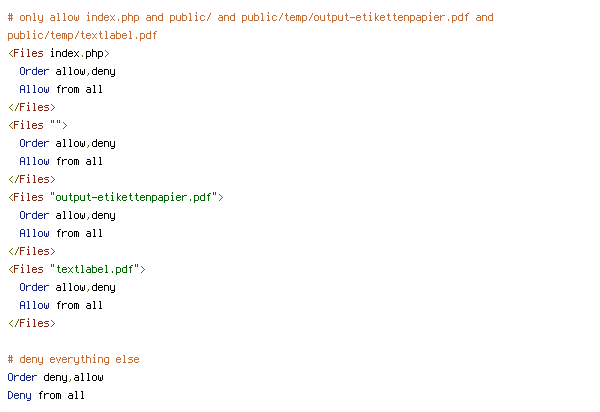
Task: Click the first 'Allow from all' line
Action: 61,90
